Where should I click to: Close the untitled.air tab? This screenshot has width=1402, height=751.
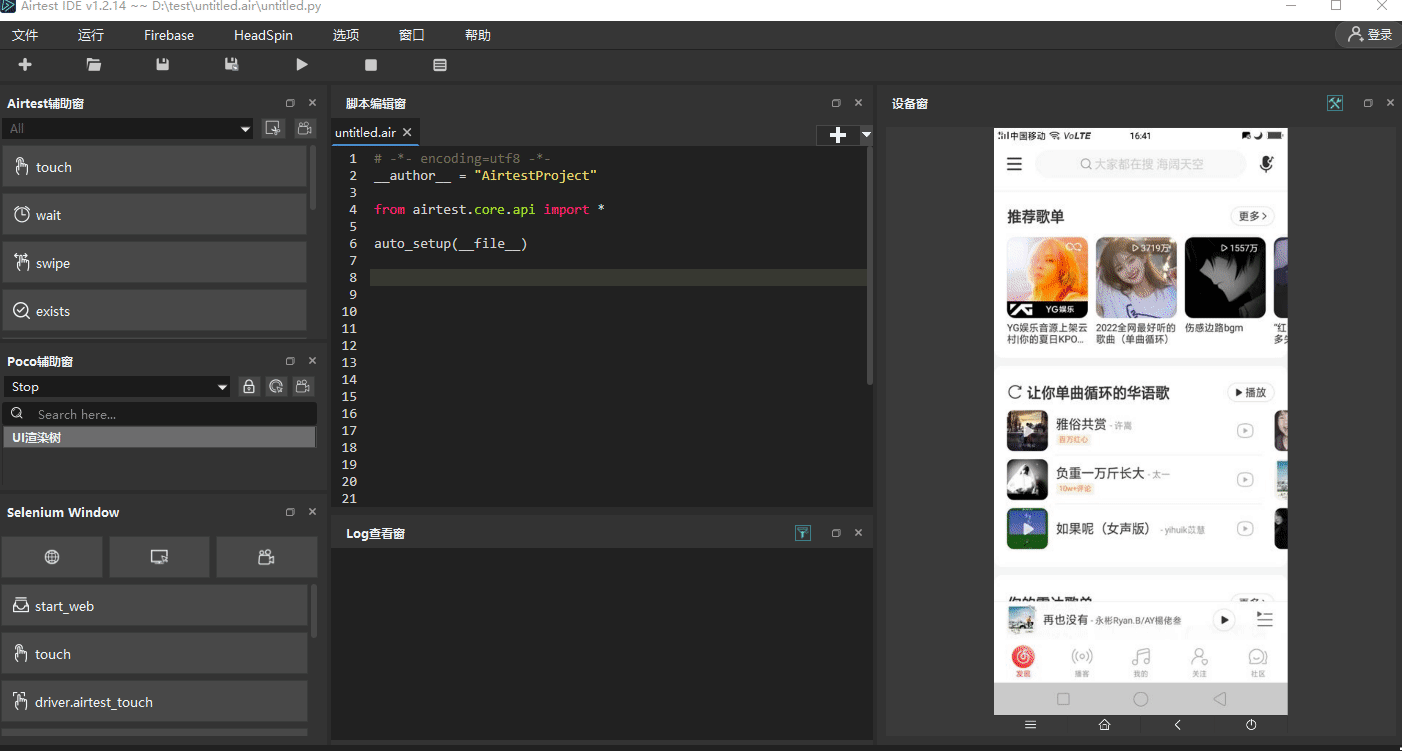click(x=407, y=133)
